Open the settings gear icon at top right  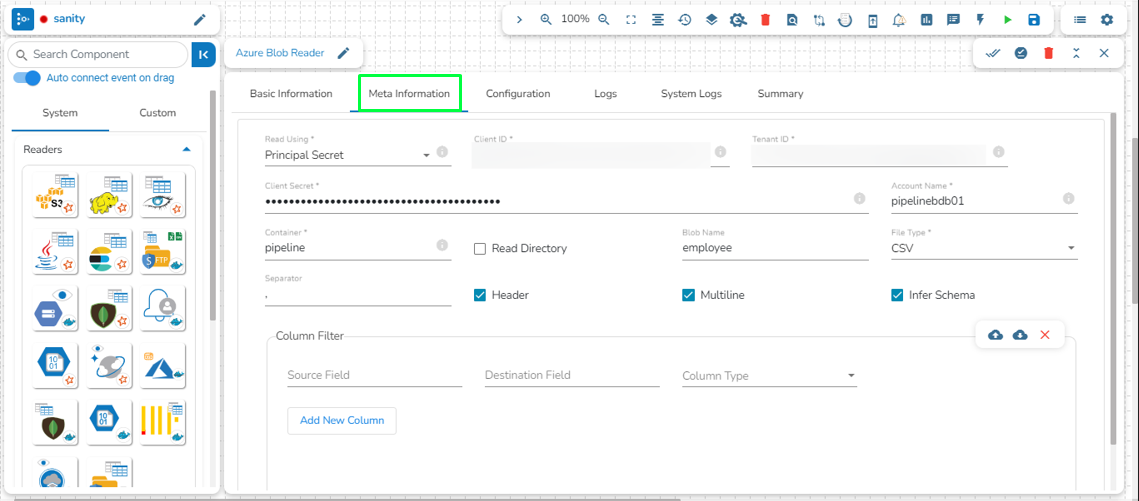coord(1107,20)
